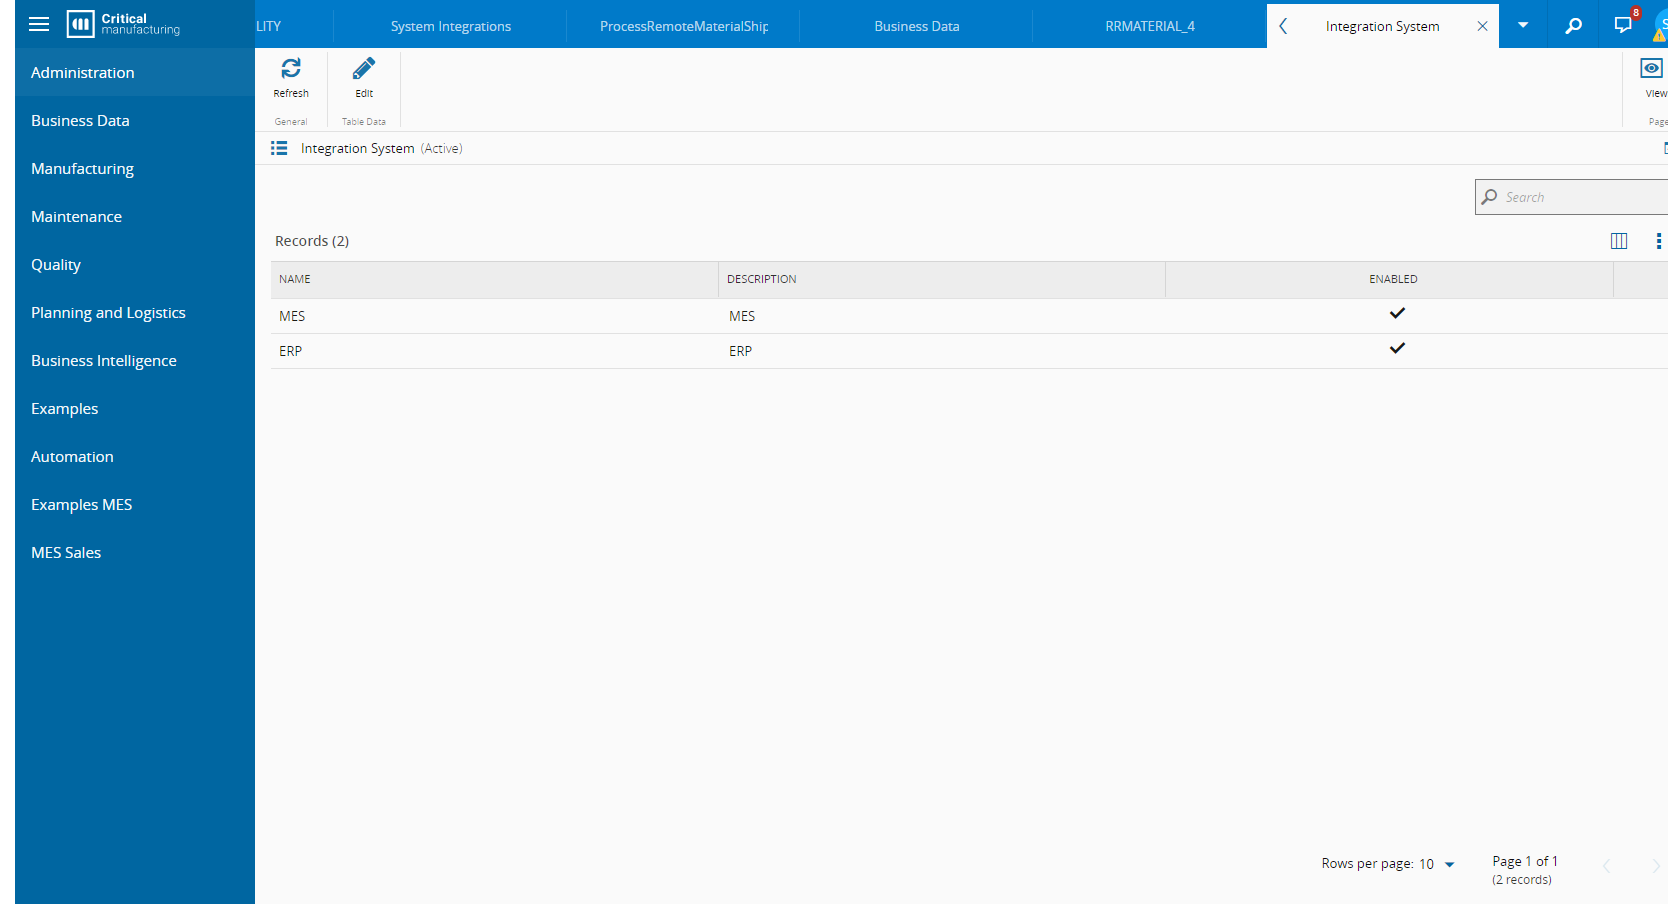Toggle the Enabled check for ERP

[x=1397, y=349]
